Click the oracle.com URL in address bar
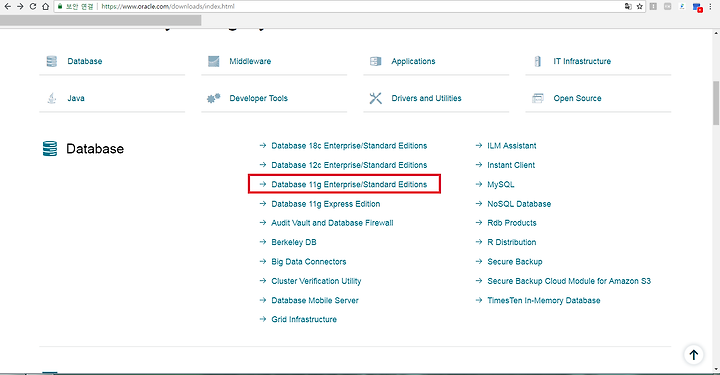720x375 pixels. (x=168, y=6)
